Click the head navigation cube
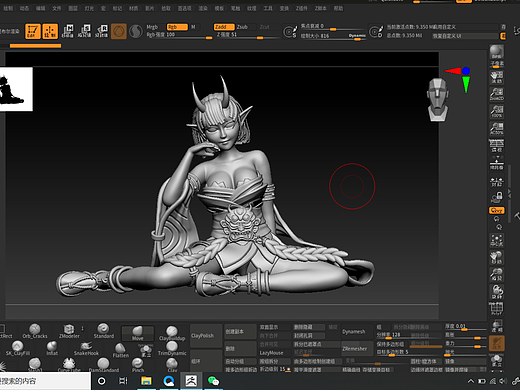The height and width of the screenshot is (390, 520). coord(437,99)
